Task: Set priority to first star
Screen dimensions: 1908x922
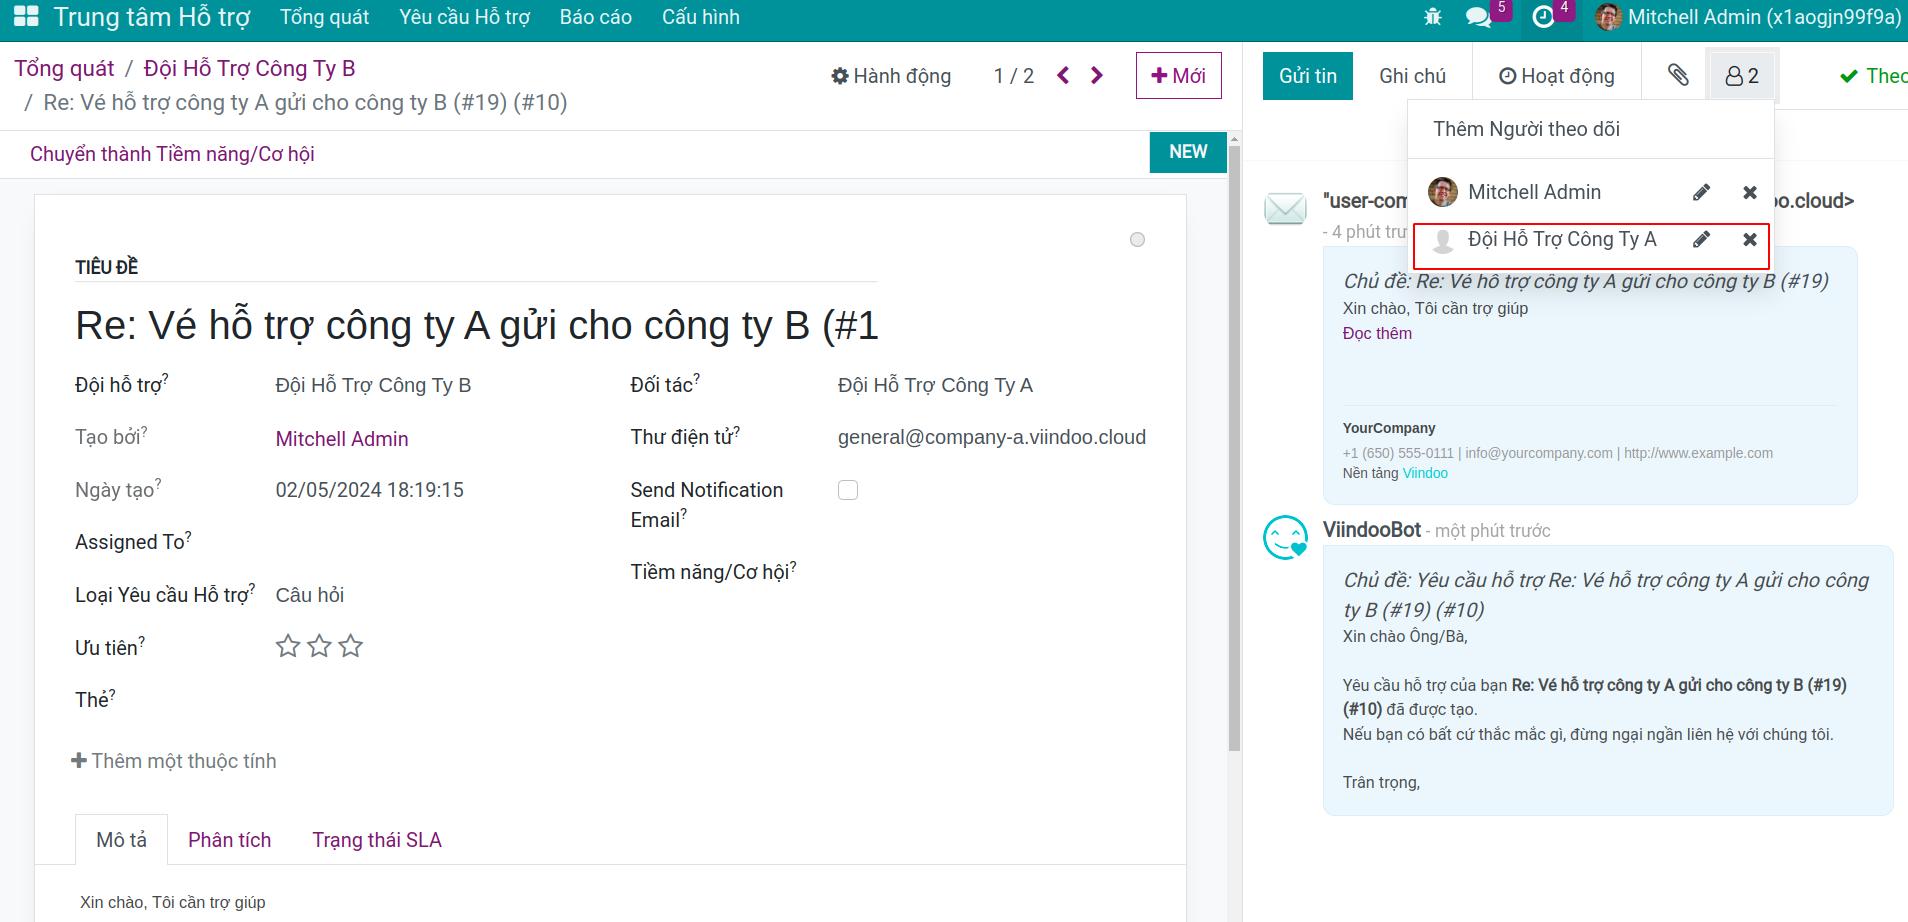Action: [x=288, y=646]
